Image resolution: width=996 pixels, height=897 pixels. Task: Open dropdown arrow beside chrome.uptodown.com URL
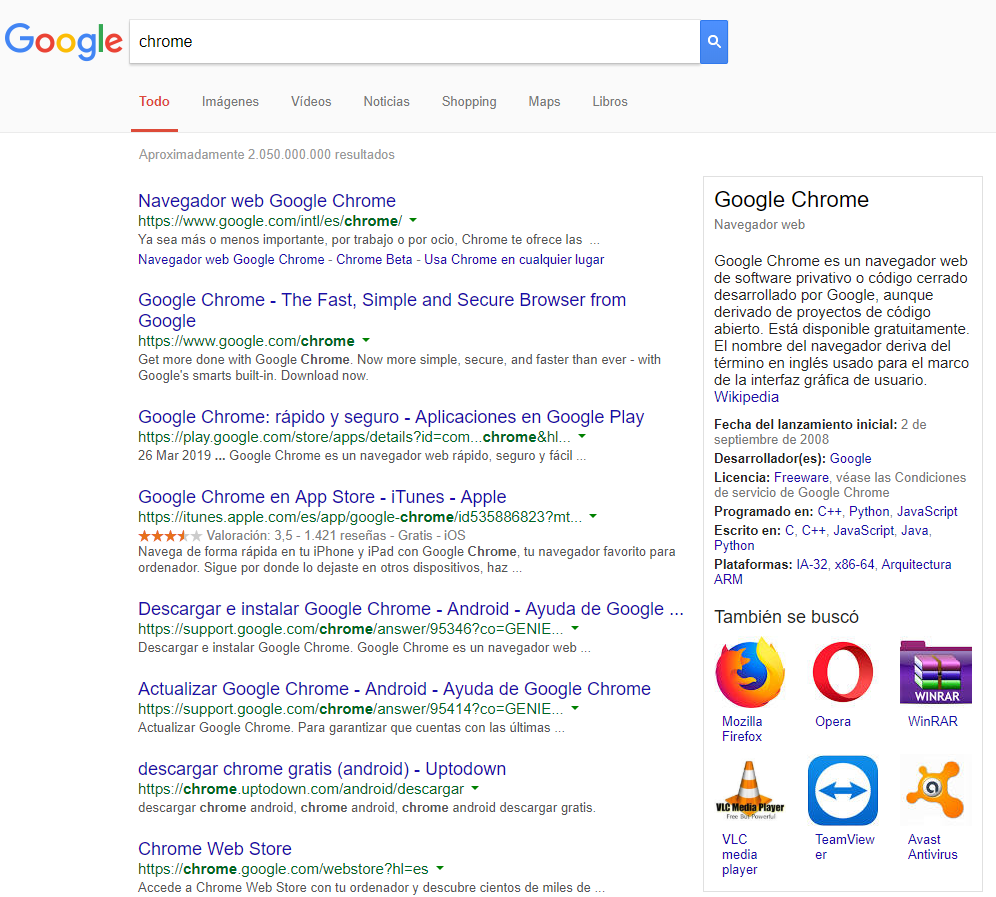coord(475,788)
